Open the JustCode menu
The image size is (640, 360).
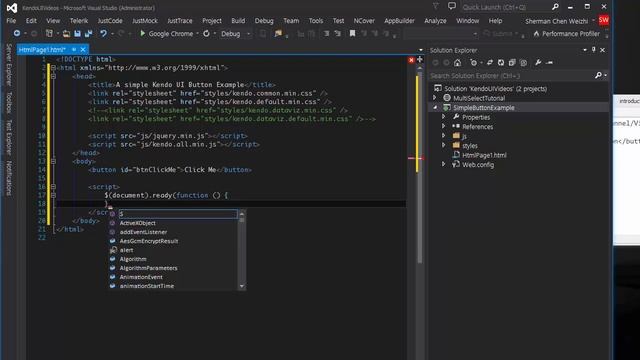(110, 20)
